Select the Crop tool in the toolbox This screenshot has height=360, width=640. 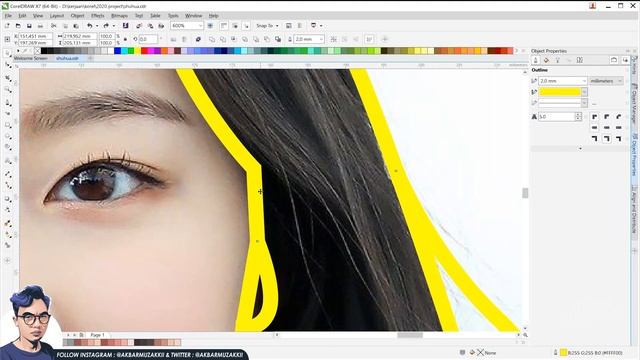point(8,78)
